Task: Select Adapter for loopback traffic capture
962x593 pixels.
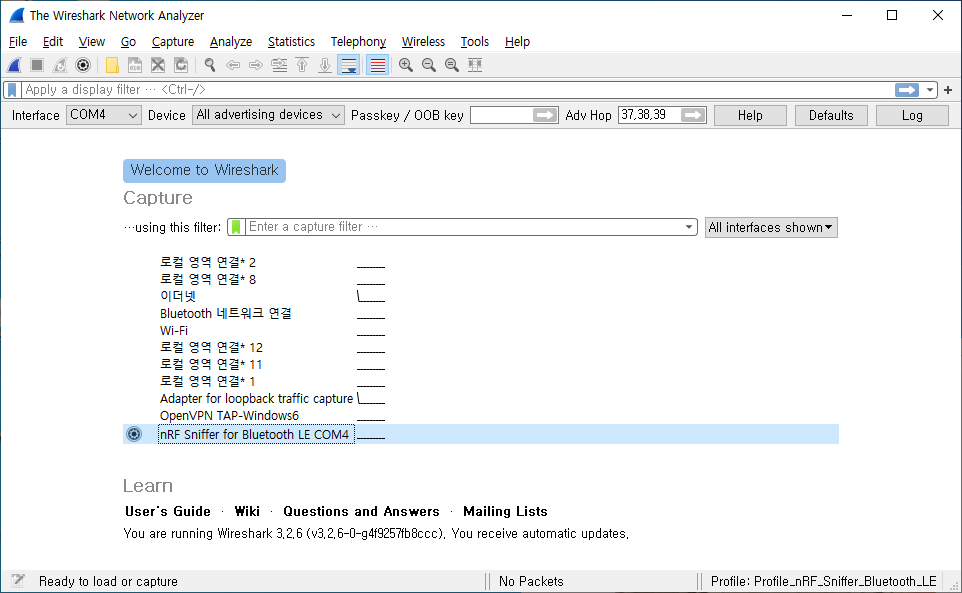Action: click(256, 399)
